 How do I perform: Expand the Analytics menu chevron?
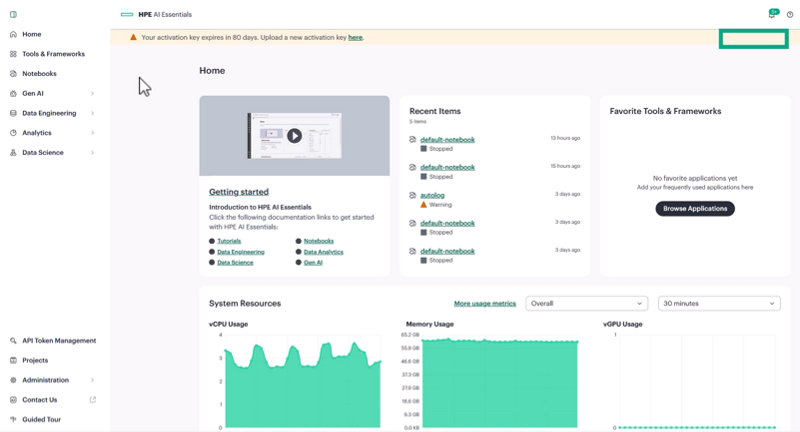tap(92, 133)
